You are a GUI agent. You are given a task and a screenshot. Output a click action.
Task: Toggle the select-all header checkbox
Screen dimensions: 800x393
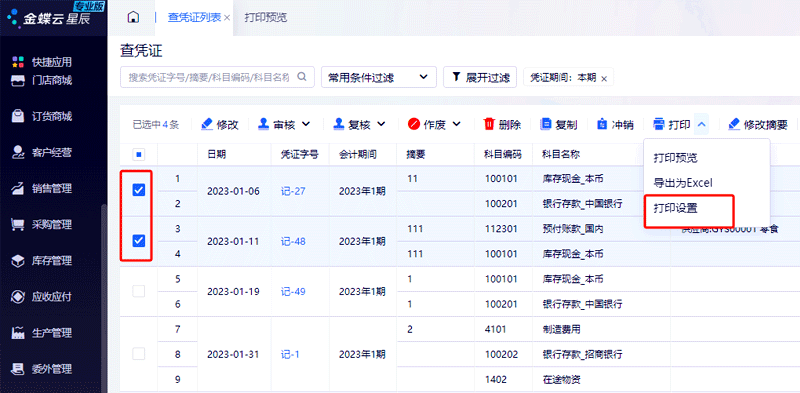[x=138, y=154]
